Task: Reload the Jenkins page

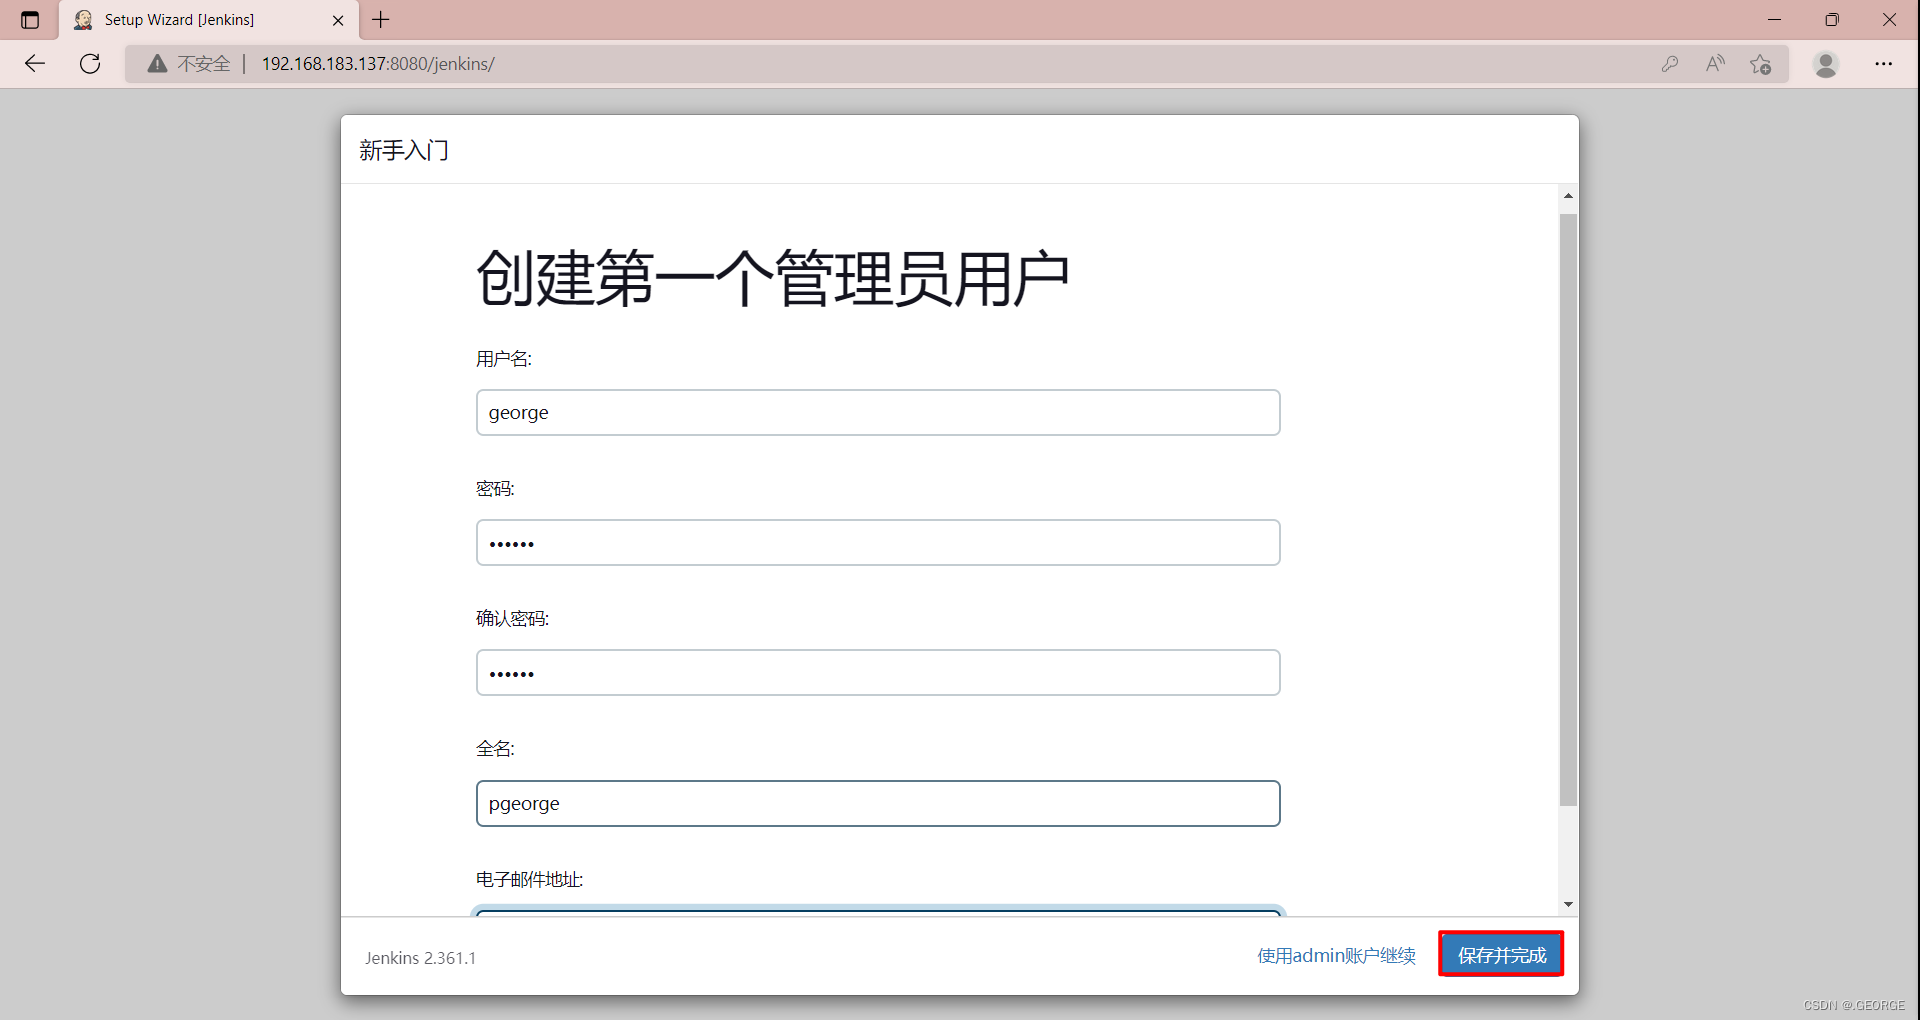Action: 90,64
